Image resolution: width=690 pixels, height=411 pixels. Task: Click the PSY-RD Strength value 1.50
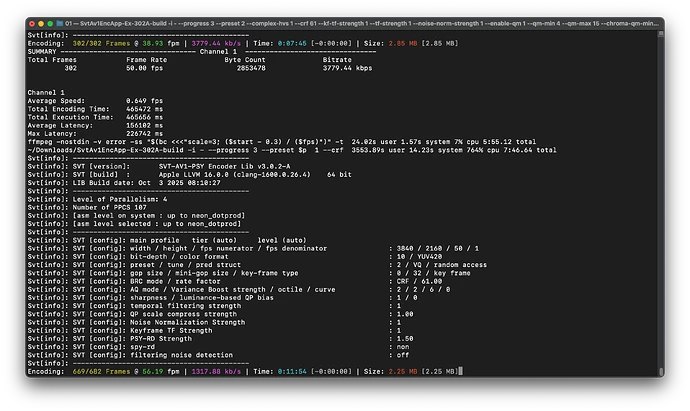405,339
